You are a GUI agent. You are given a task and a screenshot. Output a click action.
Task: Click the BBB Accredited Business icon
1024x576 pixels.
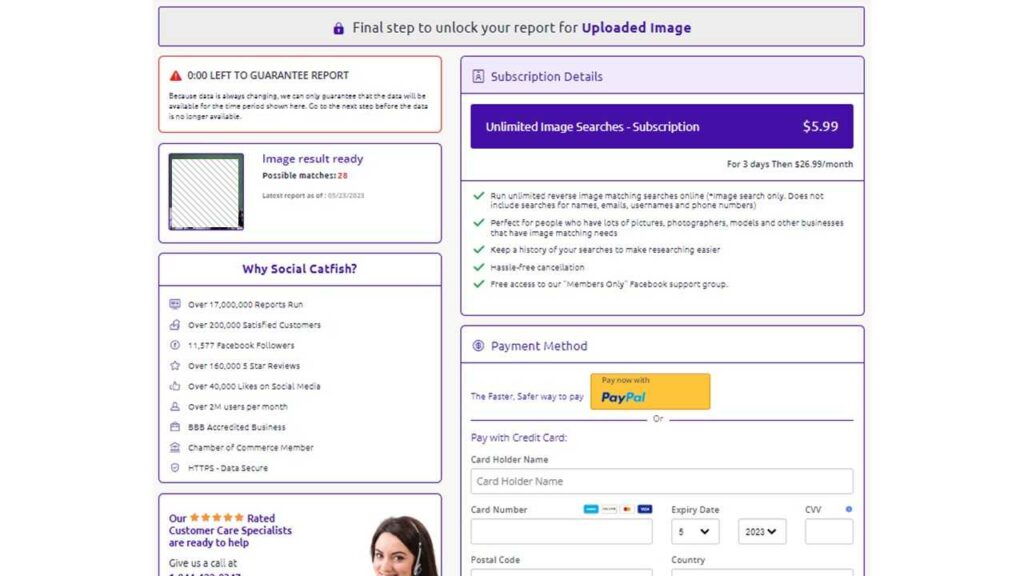click(175, 426)
